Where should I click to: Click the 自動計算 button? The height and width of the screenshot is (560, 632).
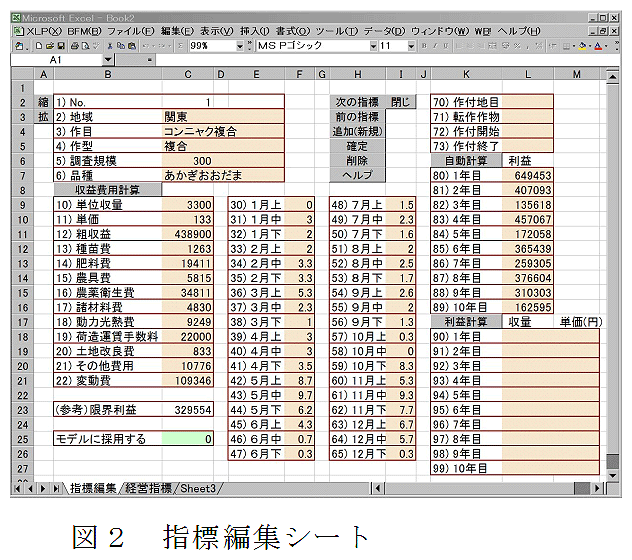467,160
